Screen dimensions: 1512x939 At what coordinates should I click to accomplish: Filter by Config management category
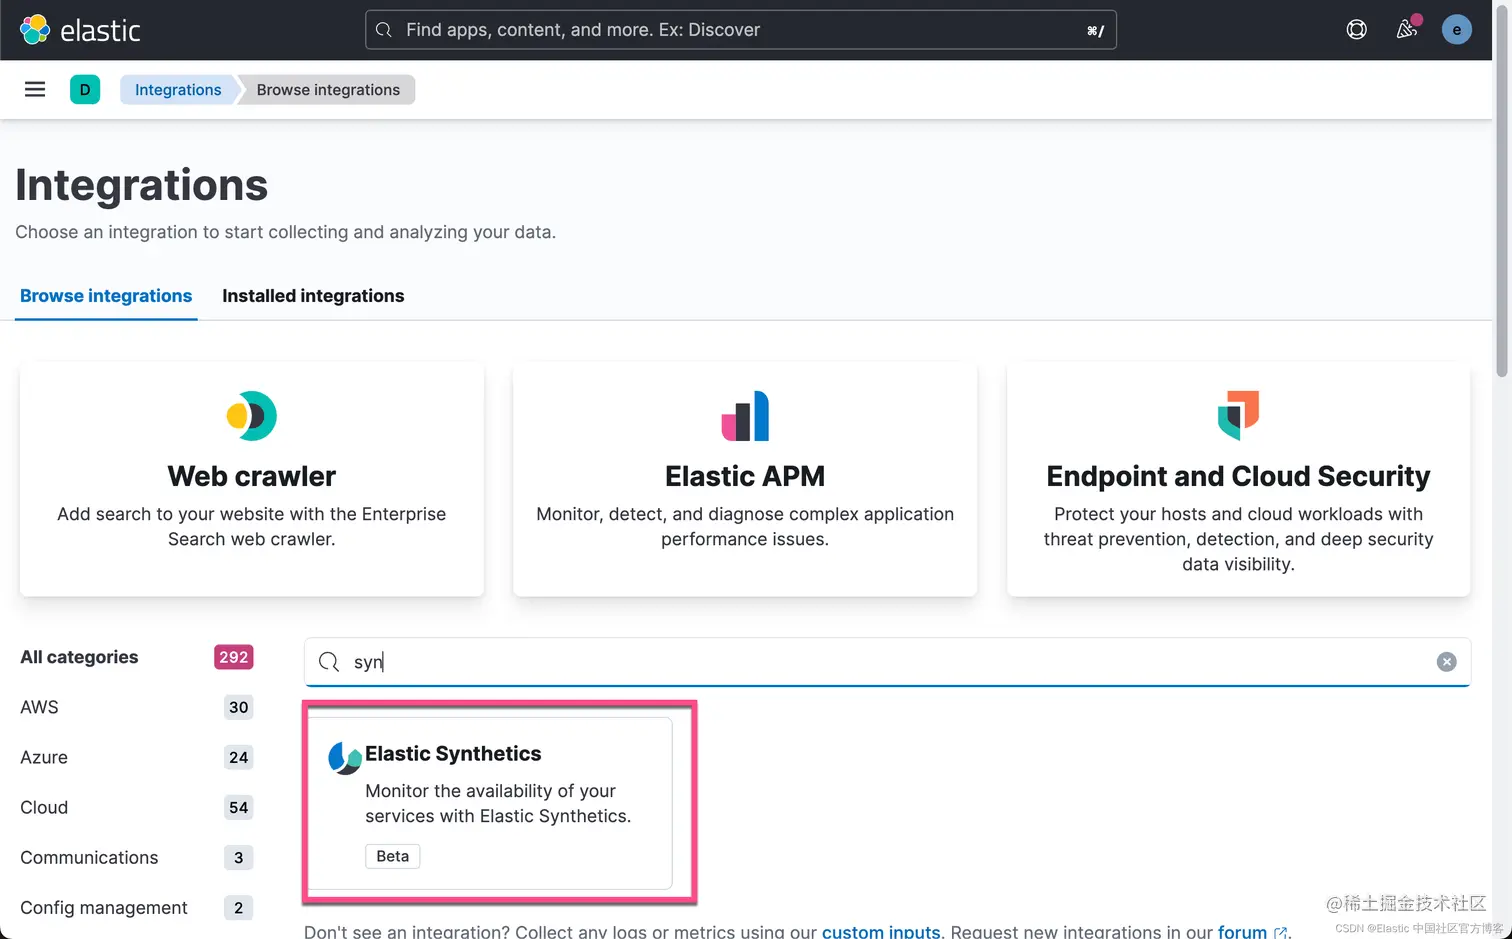click(104, 907)
